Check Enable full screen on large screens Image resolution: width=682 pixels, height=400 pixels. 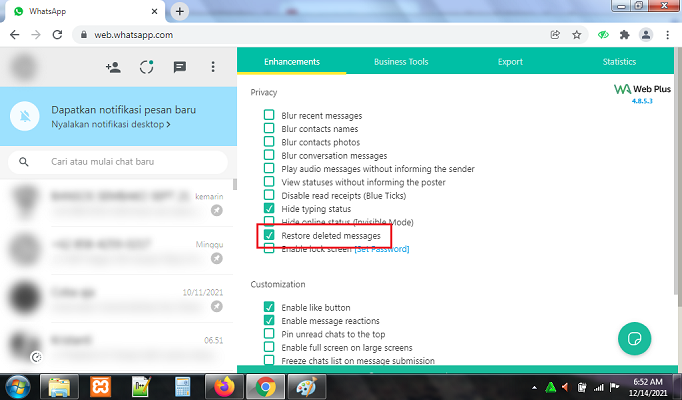[x=269, y=347]
